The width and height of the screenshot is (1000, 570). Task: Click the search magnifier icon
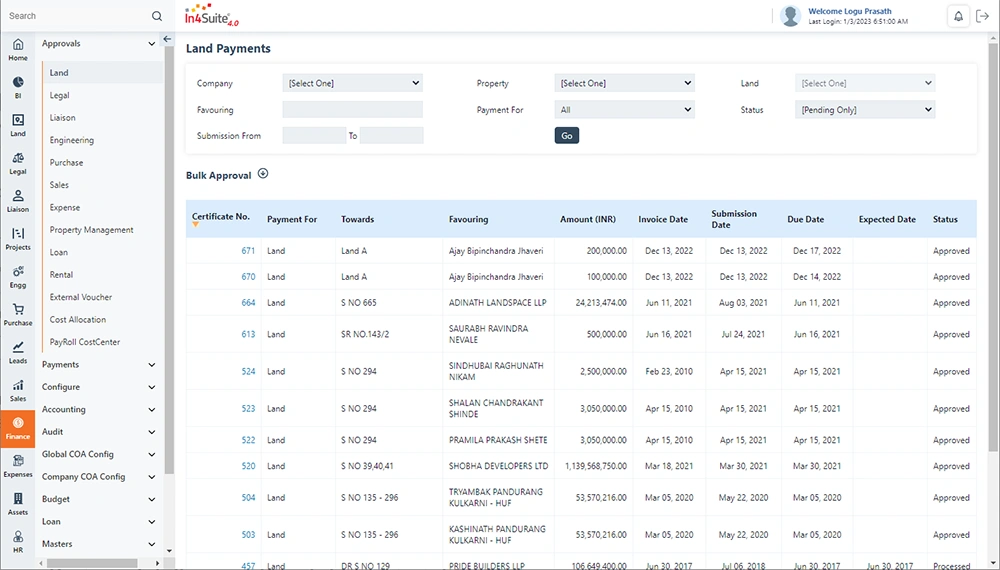point(157,16)
